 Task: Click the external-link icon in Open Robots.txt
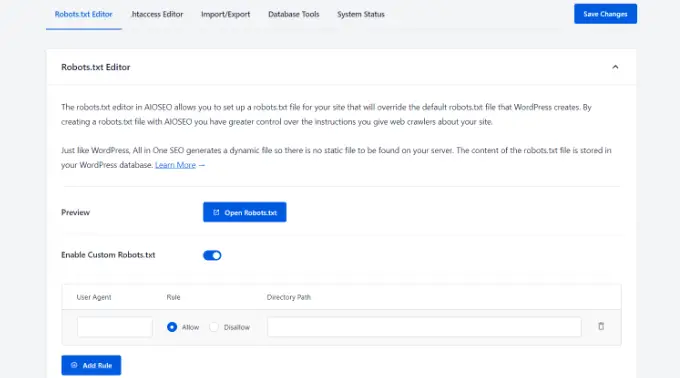click(x=216, y=212)
